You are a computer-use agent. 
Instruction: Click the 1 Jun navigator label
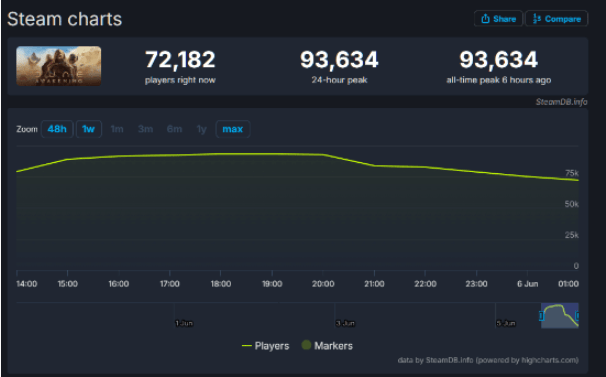click(184, 323)
